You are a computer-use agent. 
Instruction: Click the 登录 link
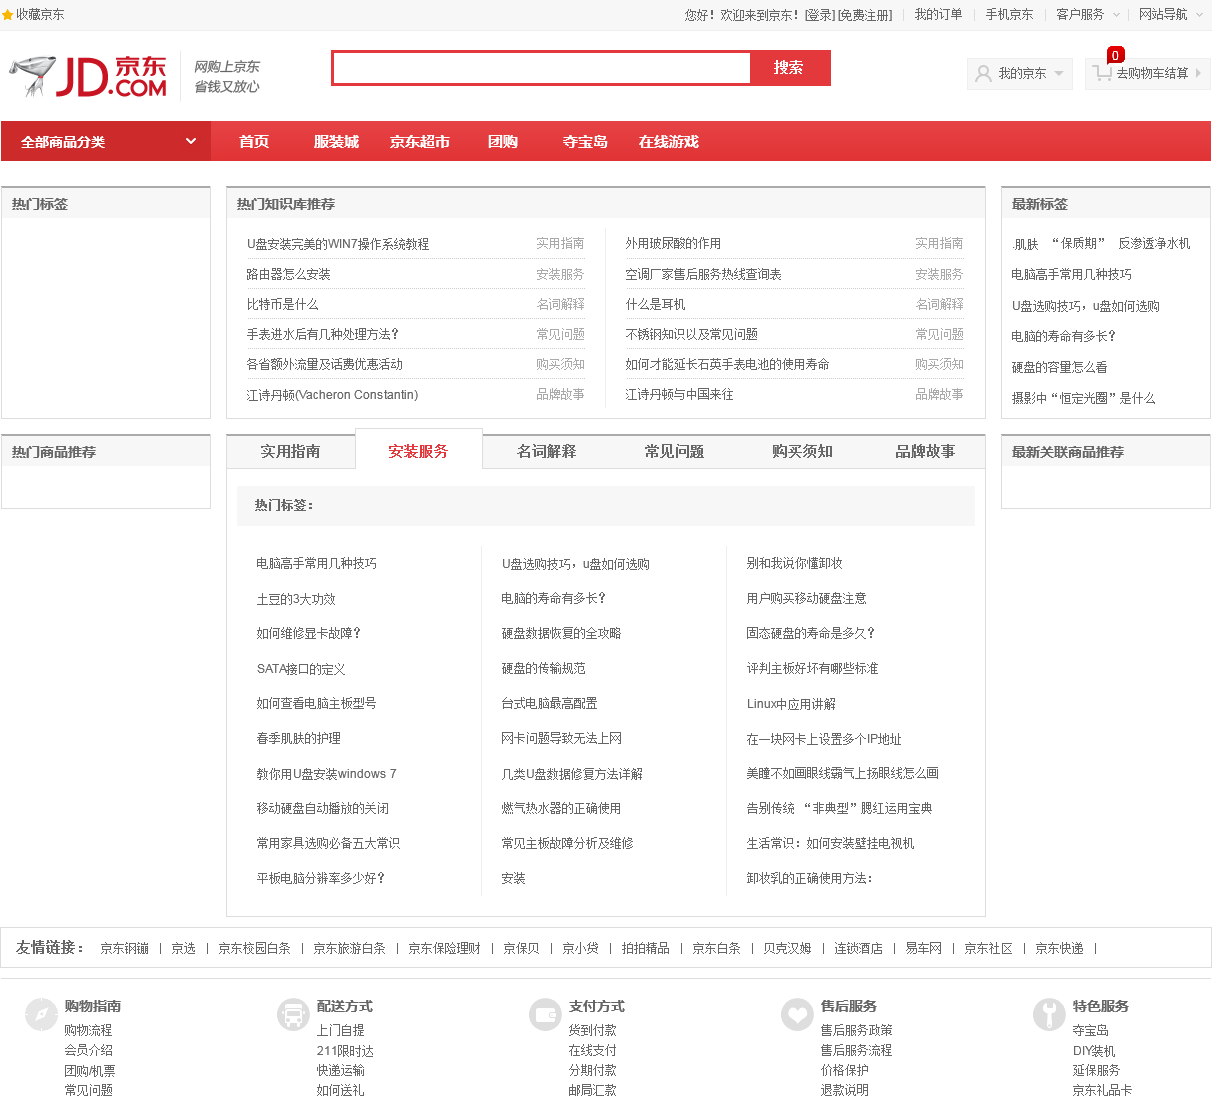pos(820,15)
